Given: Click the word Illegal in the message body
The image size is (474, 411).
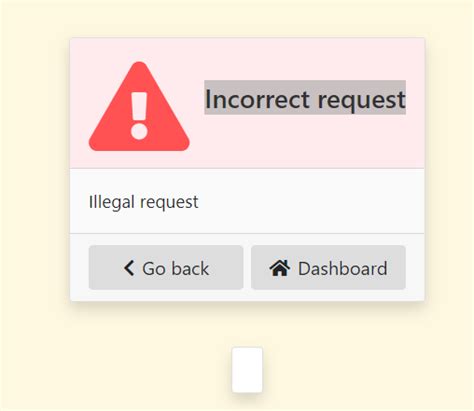Looking at the screenshot, I should 112,202.
